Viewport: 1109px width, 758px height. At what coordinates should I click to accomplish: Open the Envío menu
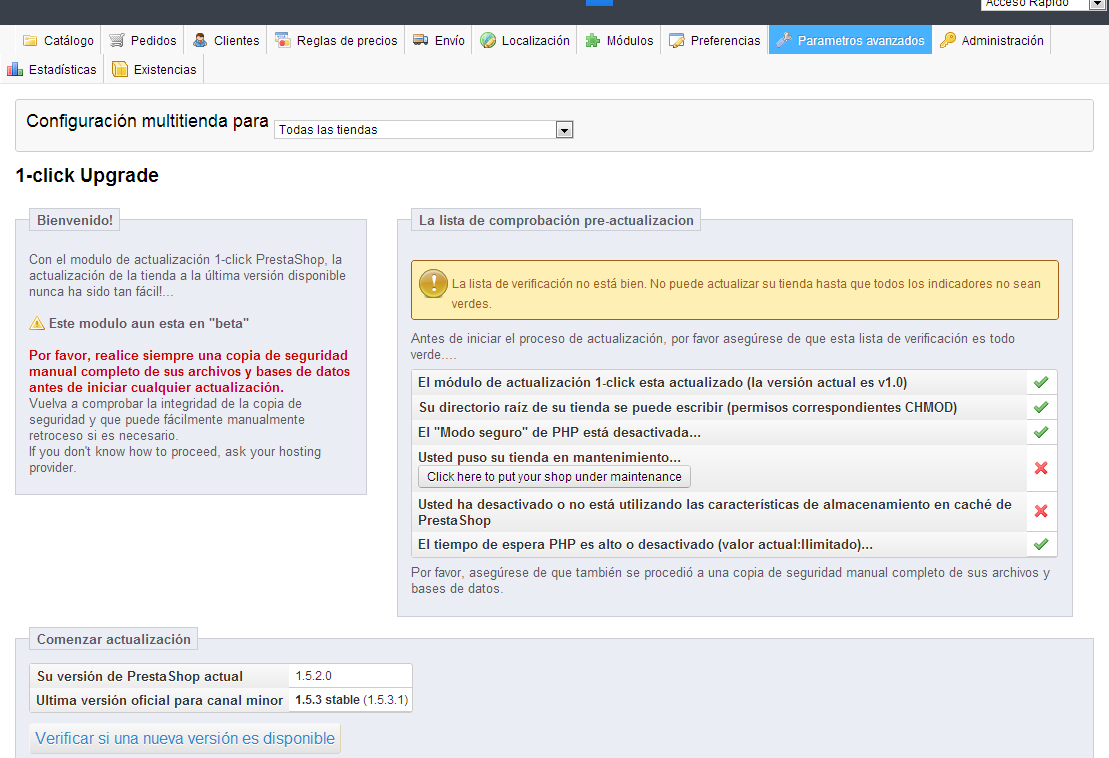pos(439,40)
